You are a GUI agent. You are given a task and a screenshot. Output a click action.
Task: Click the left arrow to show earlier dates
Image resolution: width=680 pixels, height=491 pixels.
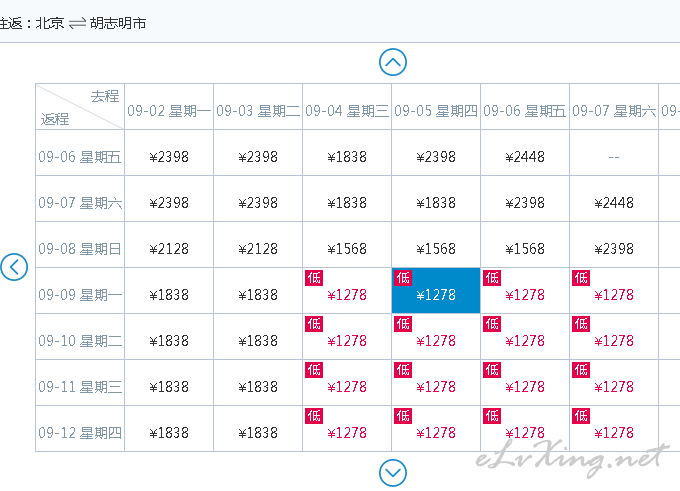[14, 267]
